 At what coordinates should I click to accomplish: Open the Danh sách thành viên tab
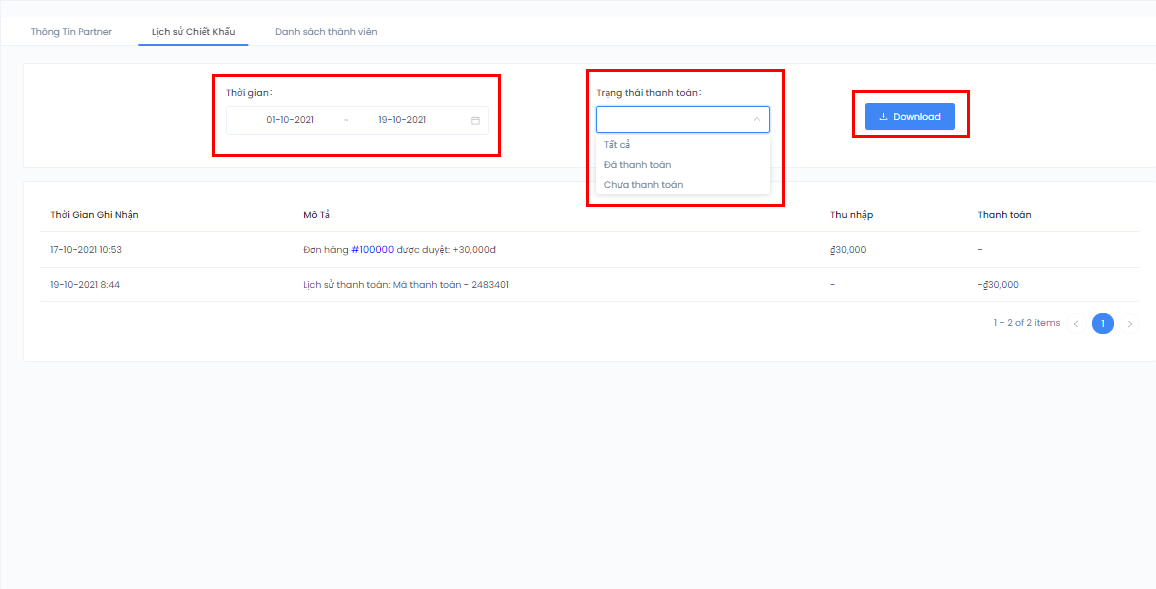click(326, 32)
